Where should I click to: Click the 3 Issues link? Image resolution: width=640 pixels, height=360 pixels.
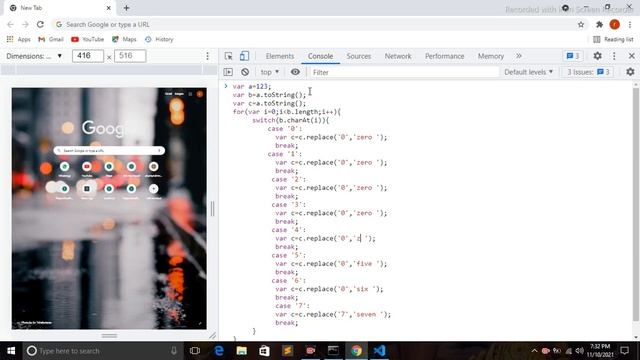click(588, 72)
